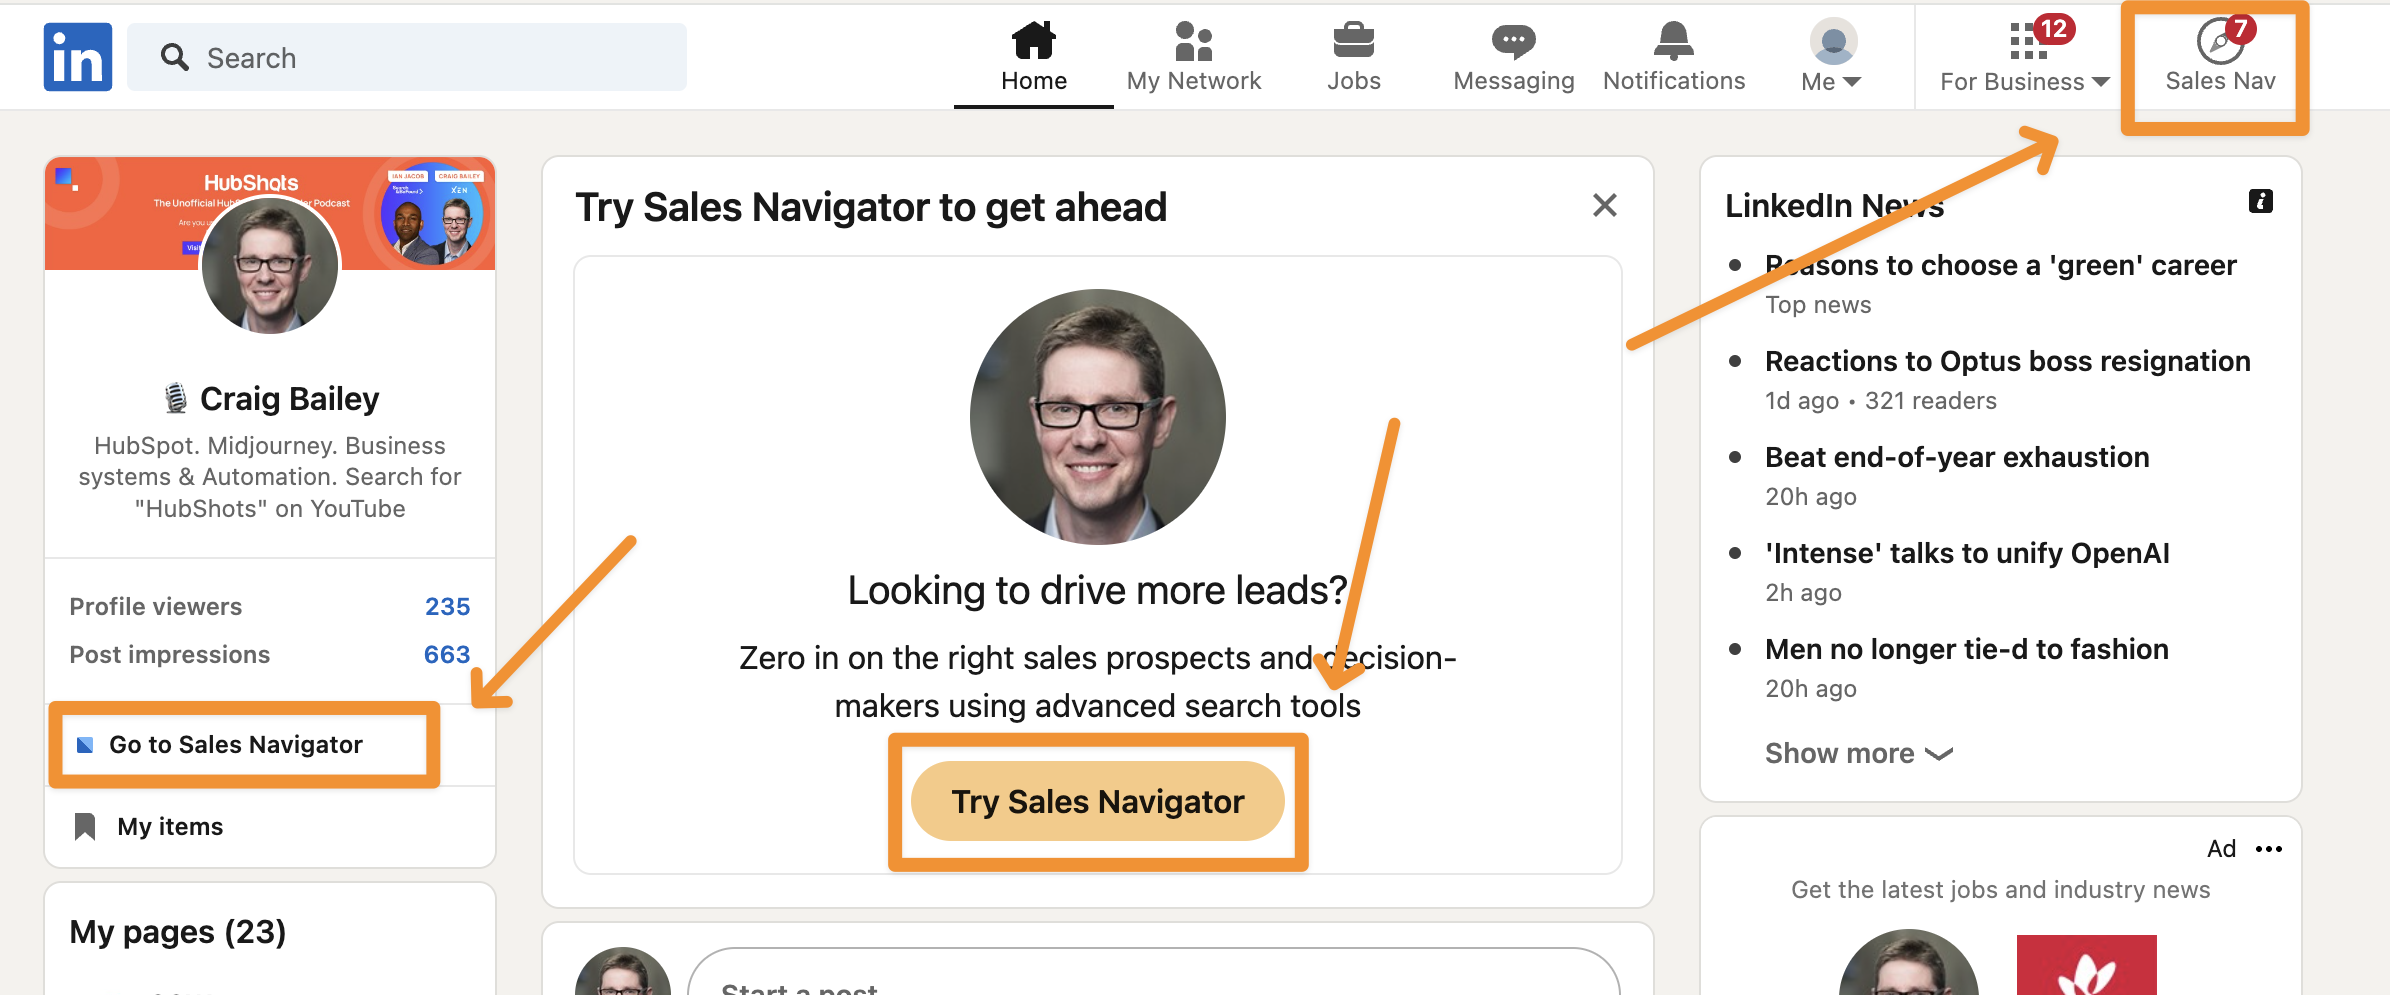Open the My items bookmark link
The image size is (2390, 995).
tap(170, 827)
